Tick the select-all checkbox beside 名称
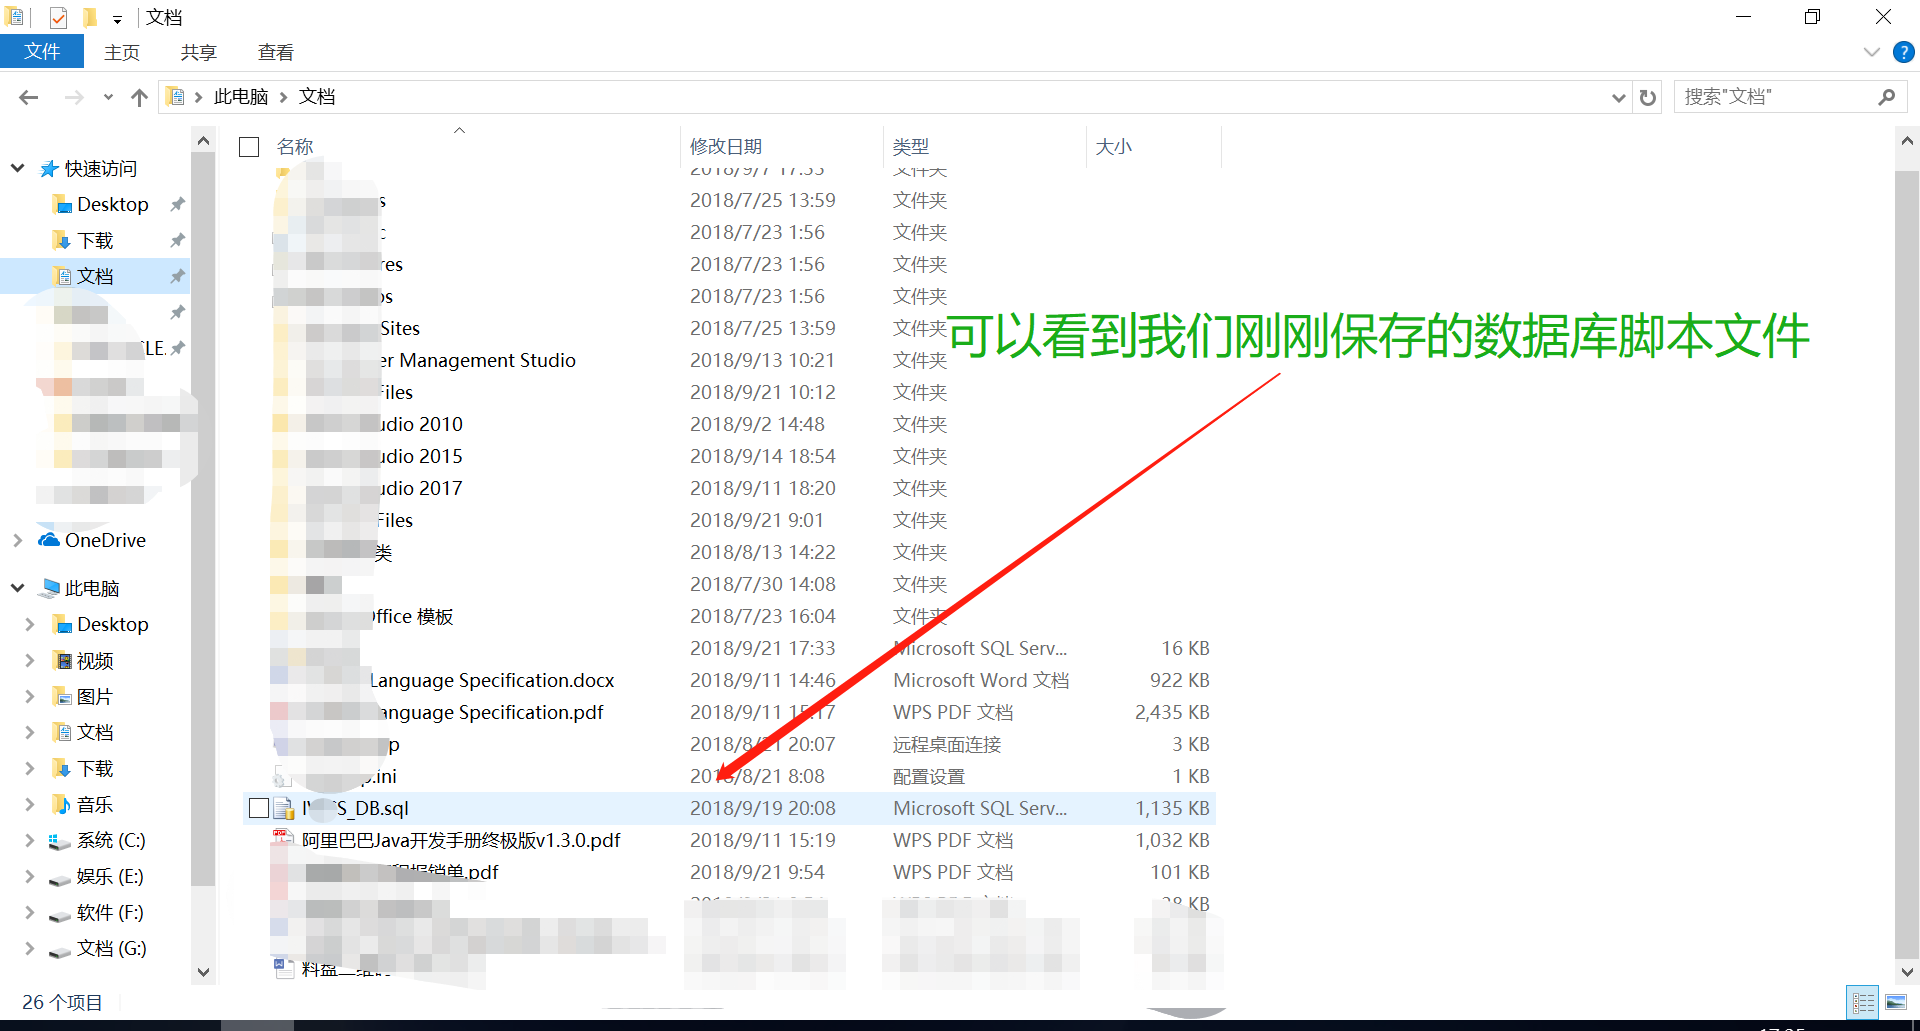This screenshot has height=1031, width=1920. click(x=249, y=147)
